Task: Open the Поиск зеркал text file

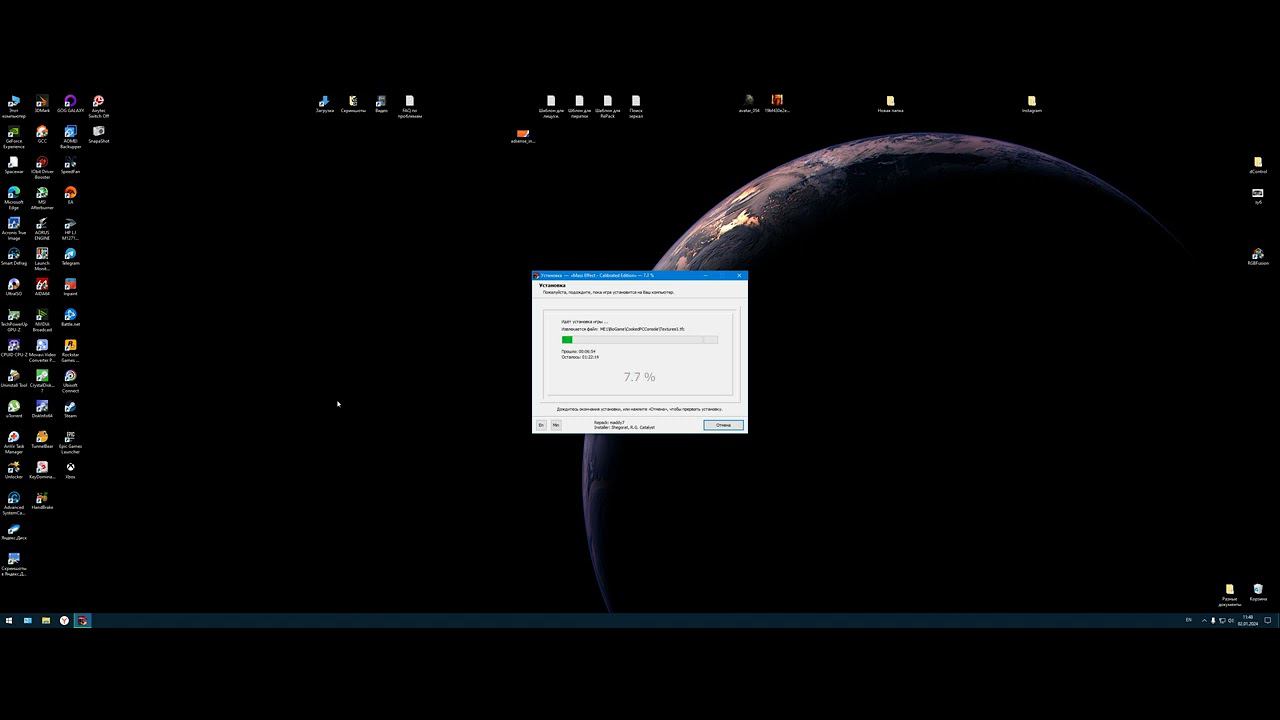Action: click(x=636, y=107)
